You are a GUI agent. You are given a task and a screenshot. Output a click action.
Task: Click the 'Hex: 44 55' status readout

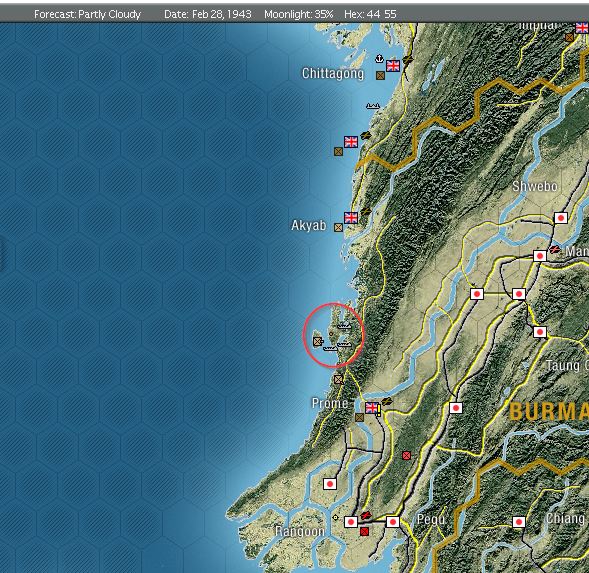[x=370, y=14]
